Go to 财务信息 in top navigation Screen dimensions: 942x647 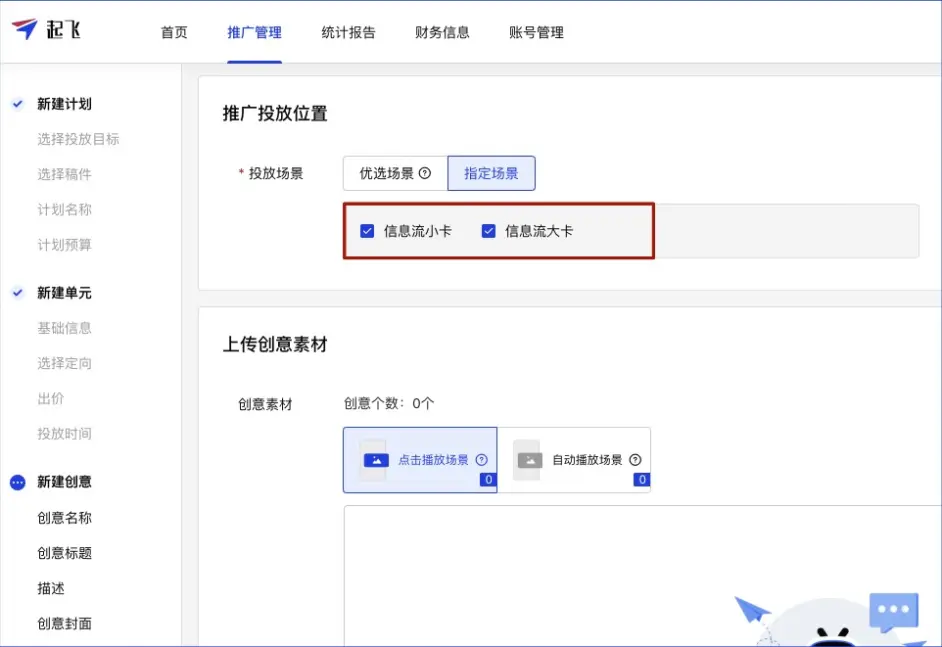[442, 32]
